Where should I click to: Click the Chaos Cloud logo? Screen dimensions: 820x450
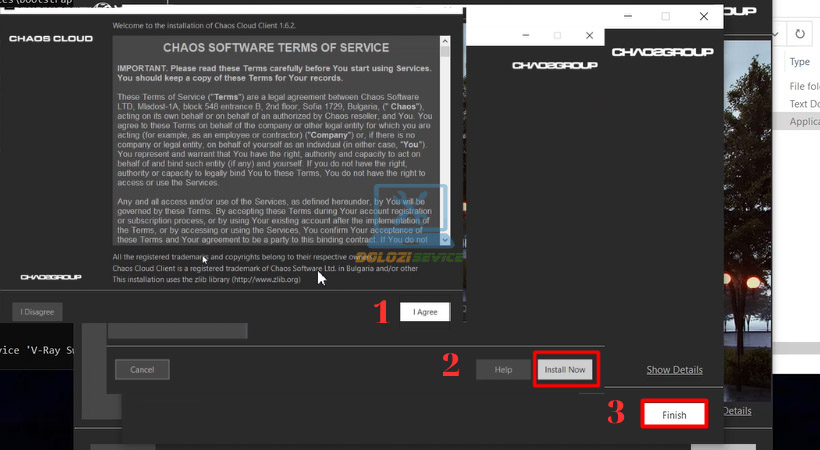[50, 38]
